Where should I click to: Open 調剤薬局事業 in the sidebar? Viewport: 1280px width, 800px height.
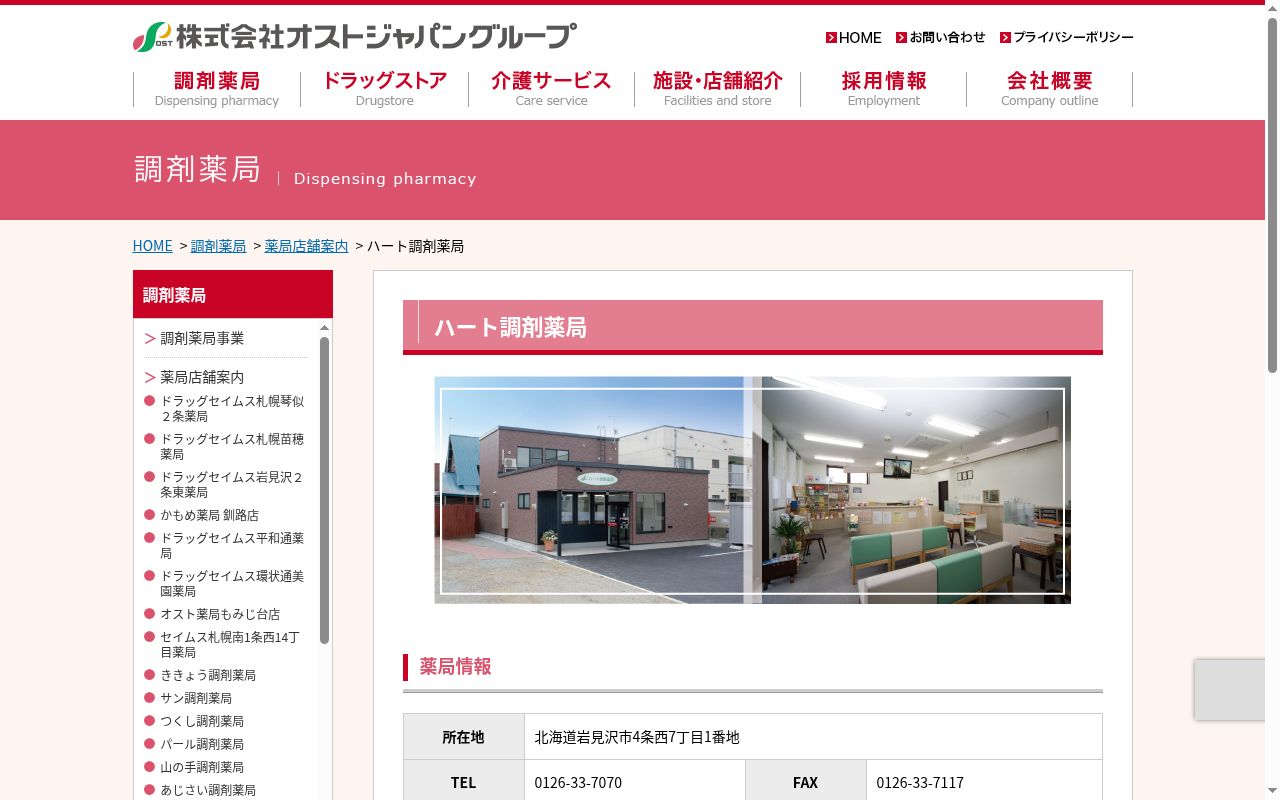202,338
